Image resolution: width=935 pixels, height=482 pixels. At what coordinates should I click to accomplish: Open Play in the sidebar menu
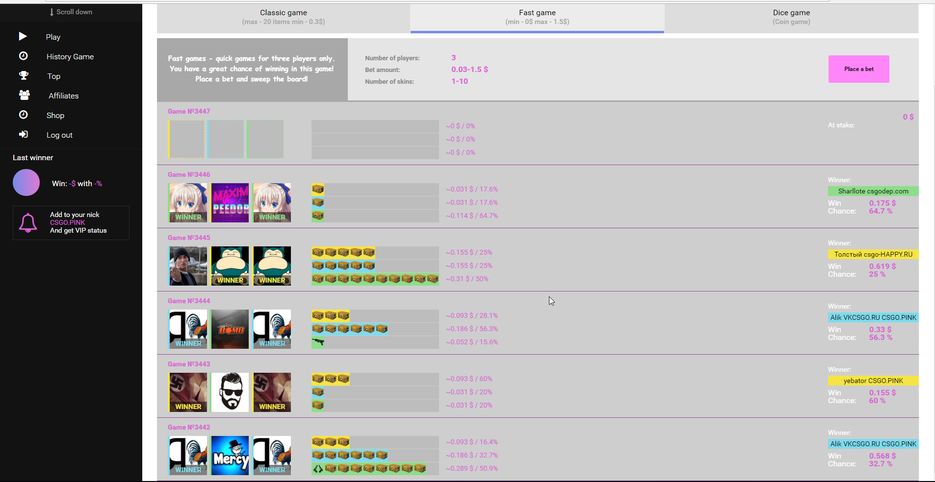tap(53, 37)
